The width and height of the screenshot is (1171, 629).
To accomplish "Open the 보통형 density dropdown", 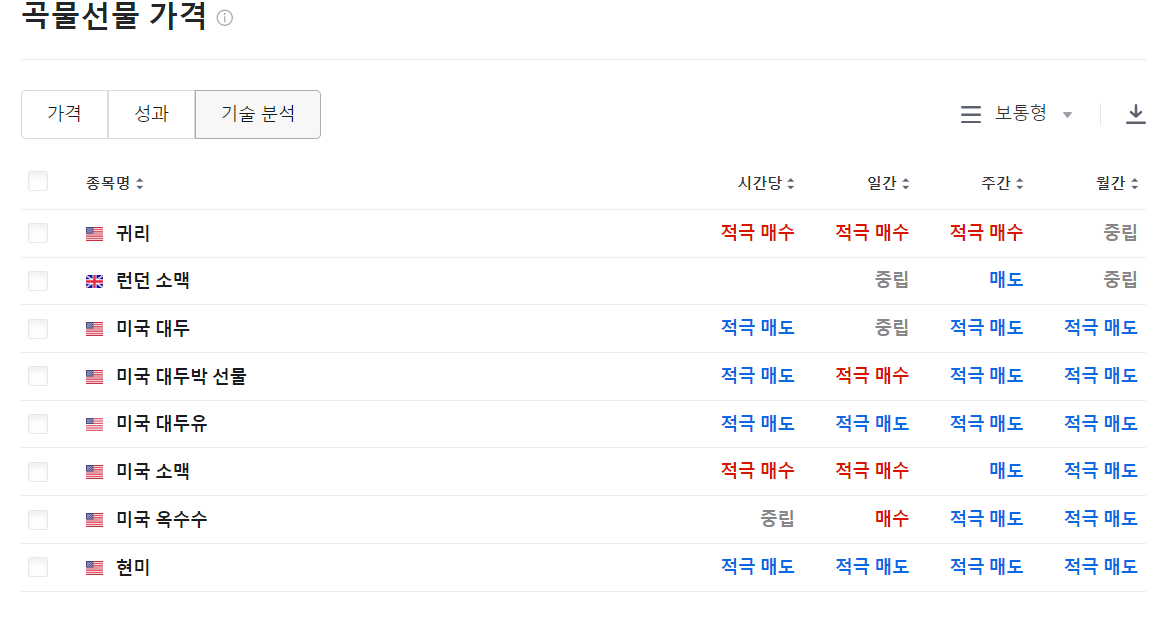I will tap(1033, 114).
